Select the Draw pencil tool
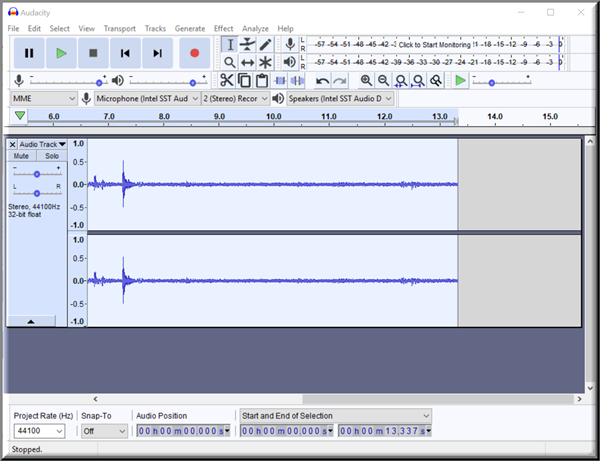Viewport: 600px width, 461px height. pyautogui.click(x=265, y=44)
